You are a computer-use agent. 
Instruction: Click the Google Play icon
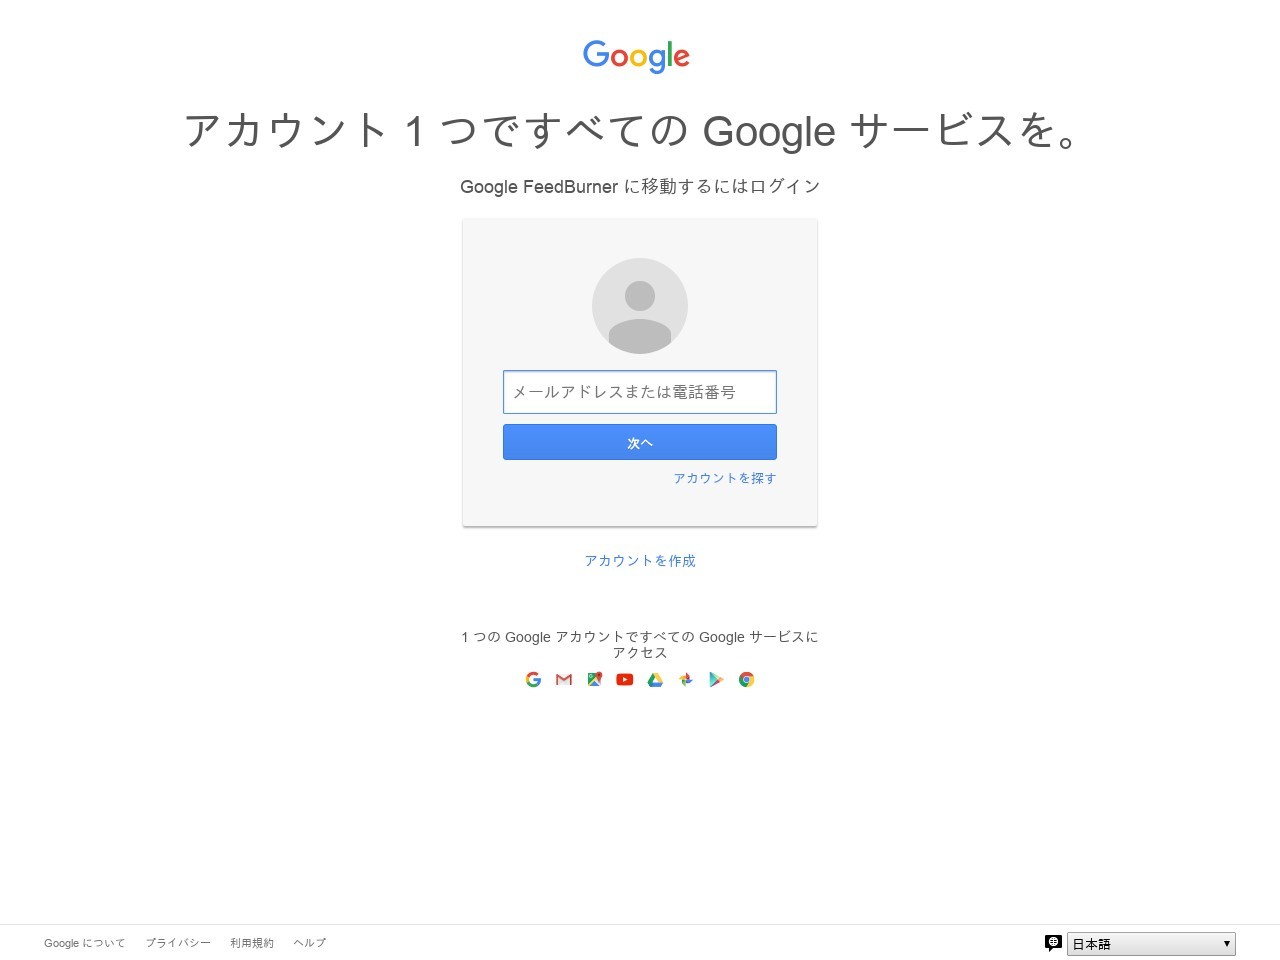716,679
